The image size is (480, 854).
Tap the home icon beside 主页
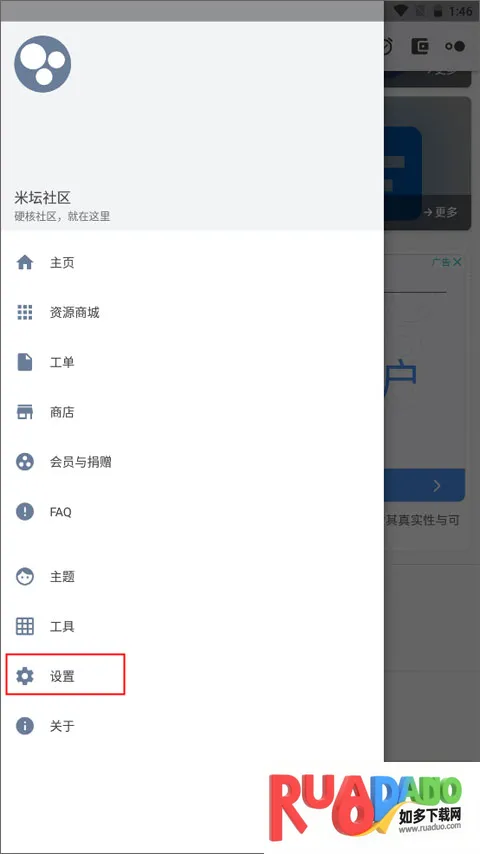[x=25, y=263]
